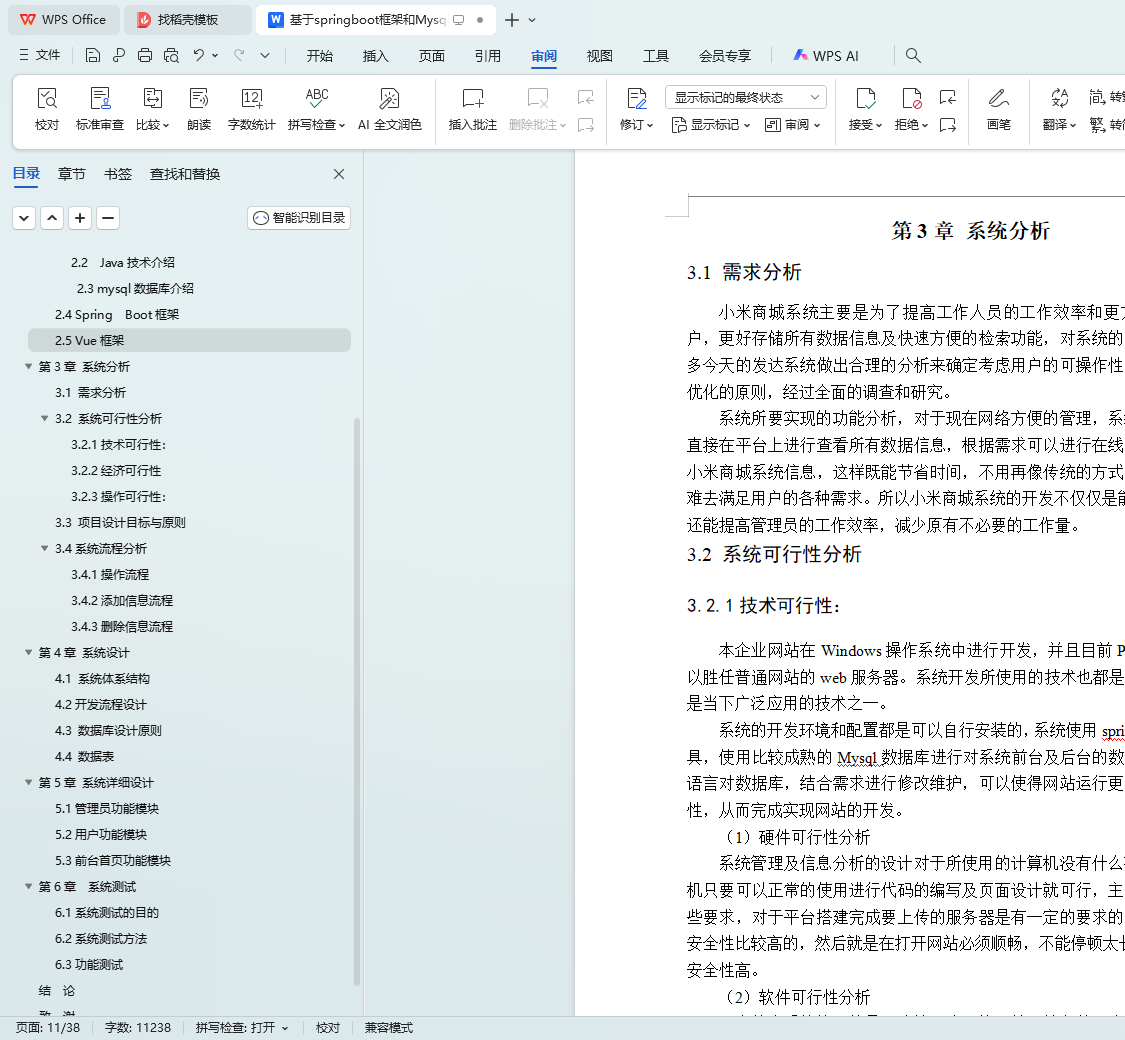Select 2.5 Vue 框架 outline entry
This screenshot has width=1125, height=1040.
(189, 340)
